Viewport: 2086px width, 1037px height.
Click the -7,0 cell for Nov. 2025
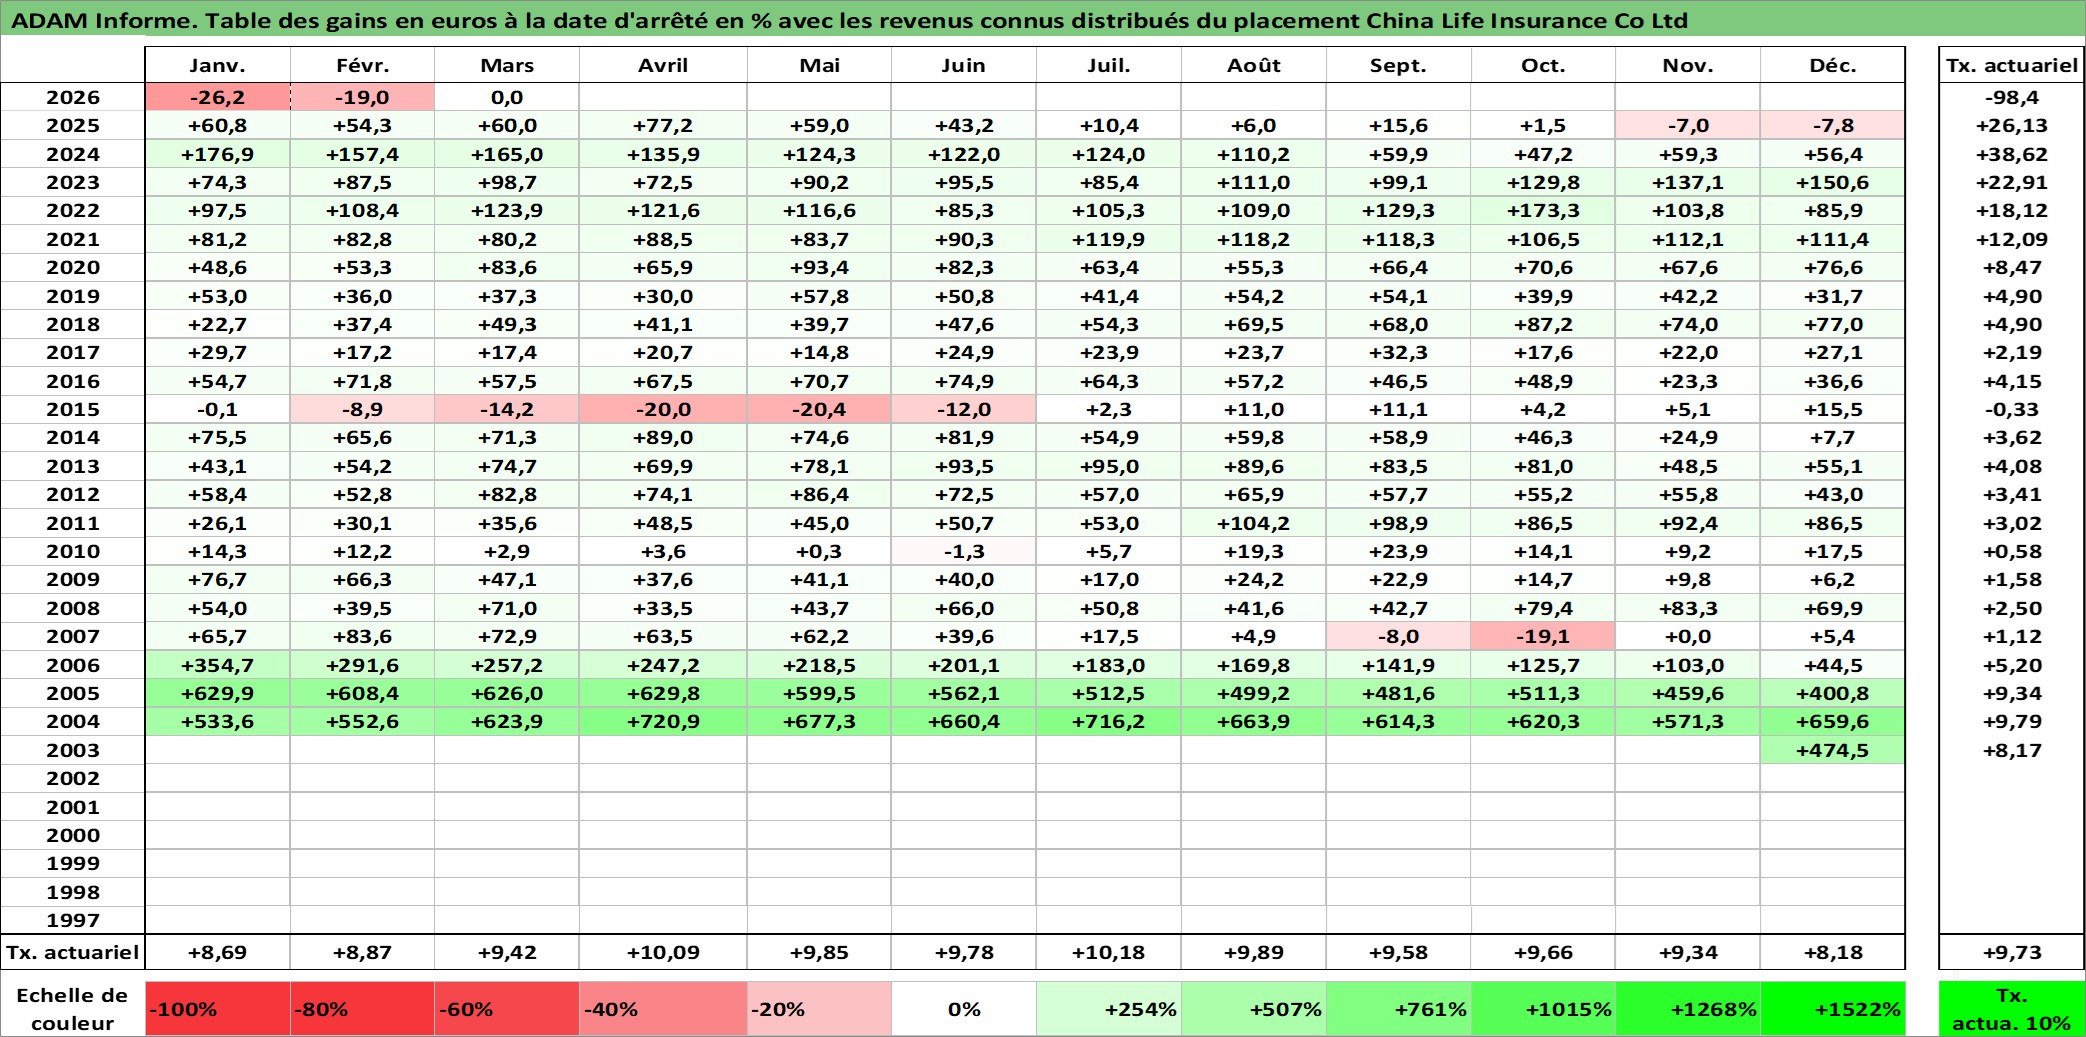click(1688, 125)
